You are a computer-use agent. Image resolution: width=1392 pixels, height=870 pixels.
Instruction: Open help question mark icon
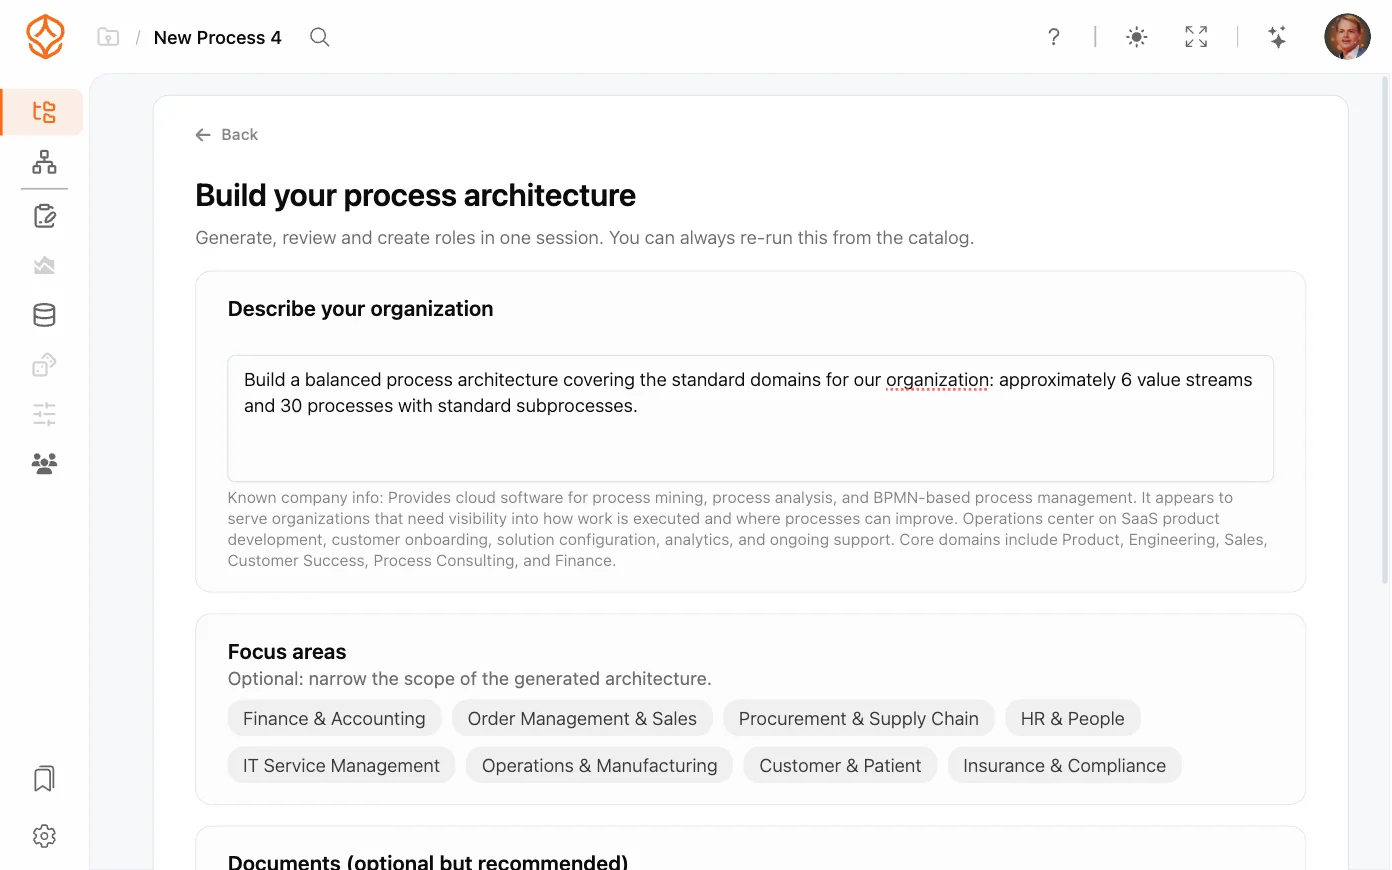pyautogui.click(x=1054, y=37)
